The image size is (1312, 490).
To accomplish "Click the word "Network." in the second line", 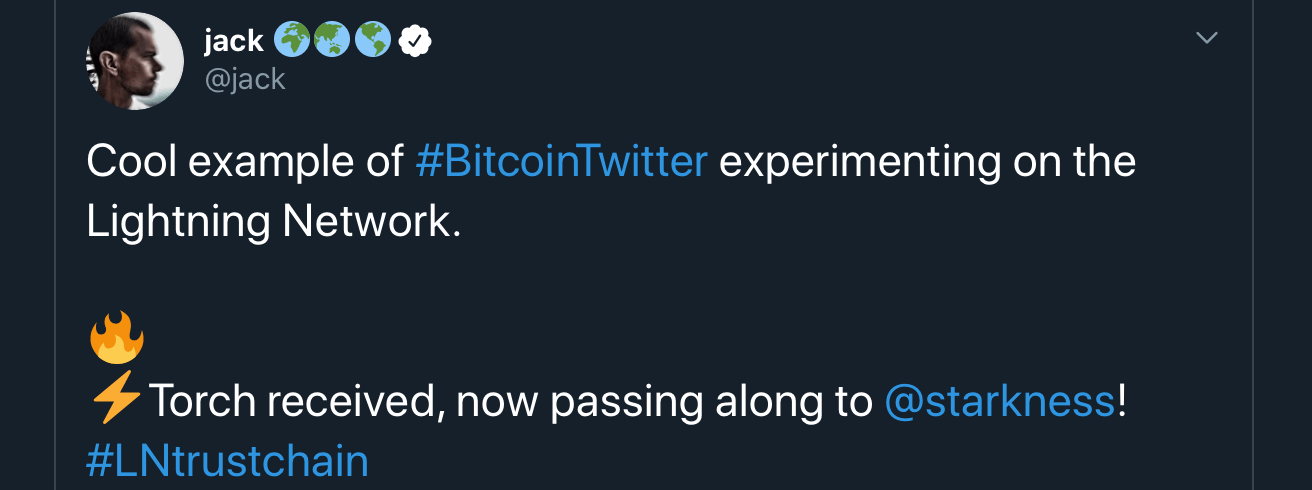I will (372, 222).
